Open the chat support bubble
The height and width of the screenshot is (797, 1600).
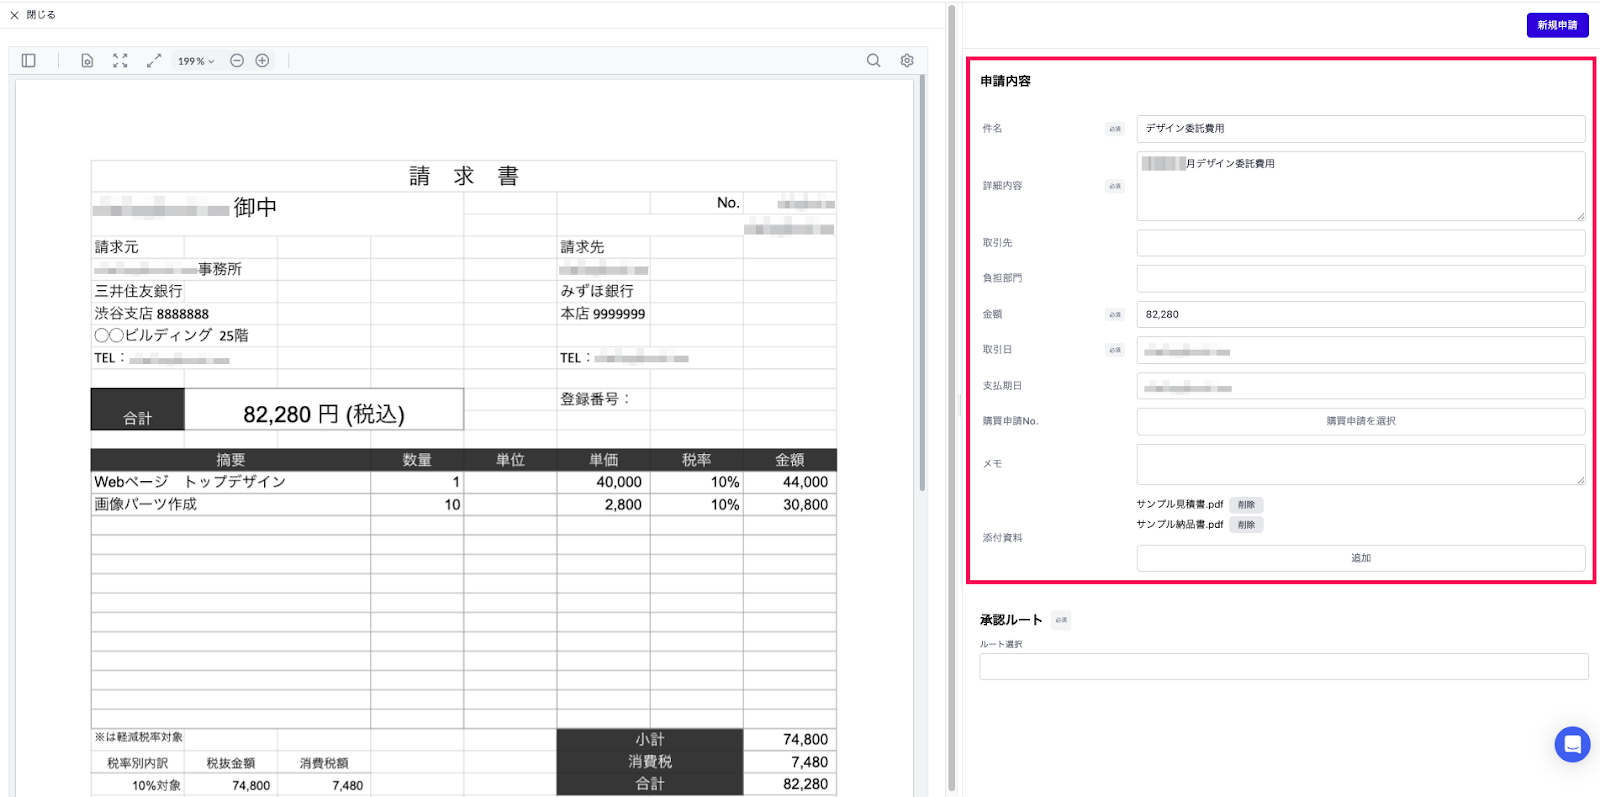click(1572, 744)
